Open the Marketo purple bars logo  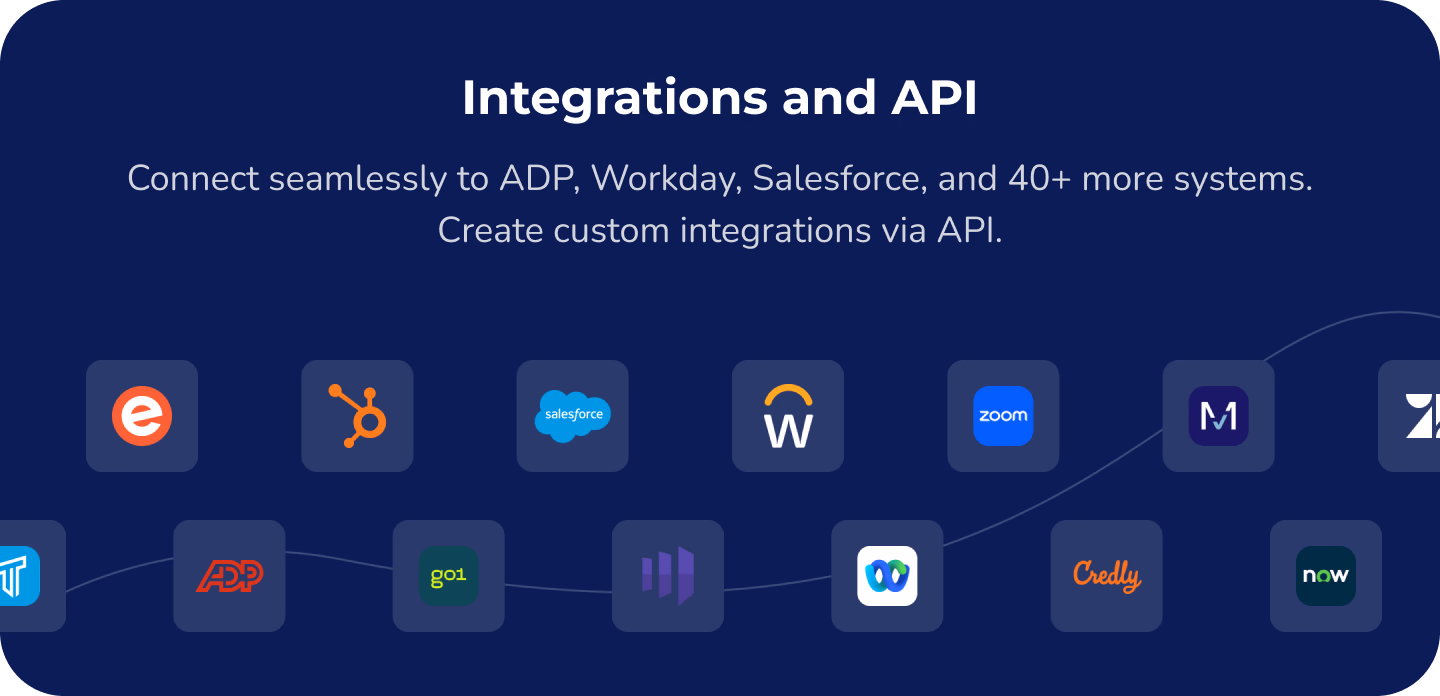pyautogui.click(x=667, y=576)
